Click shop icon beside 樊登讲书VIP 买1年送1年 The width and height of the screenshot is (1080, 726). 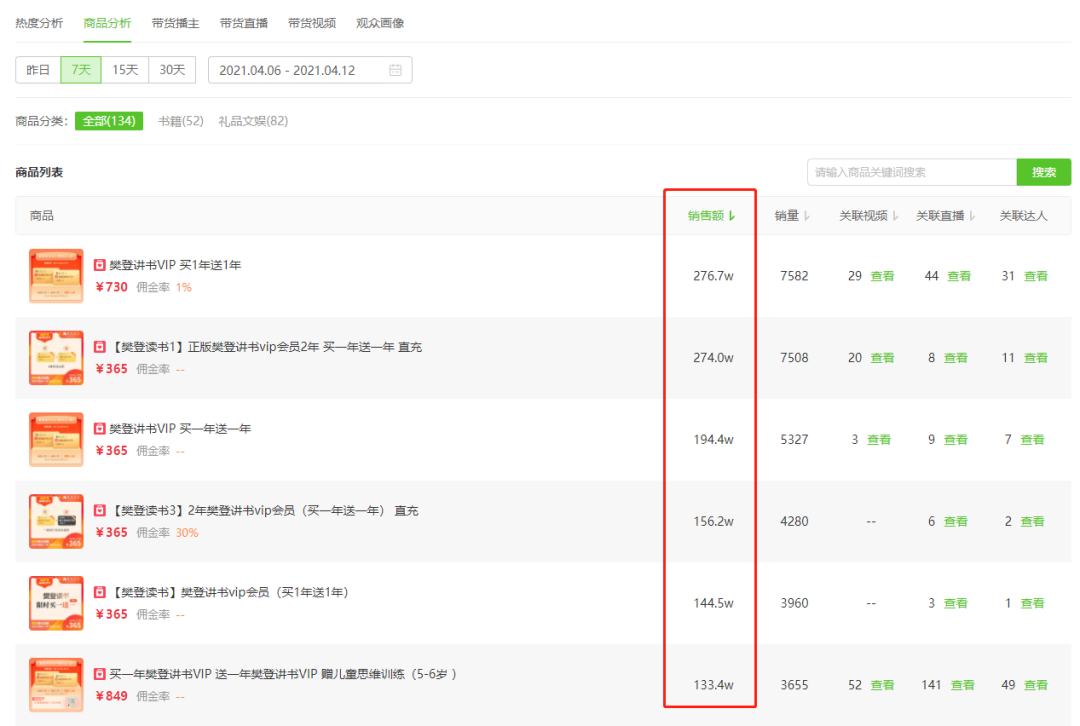tap(100, 265)
